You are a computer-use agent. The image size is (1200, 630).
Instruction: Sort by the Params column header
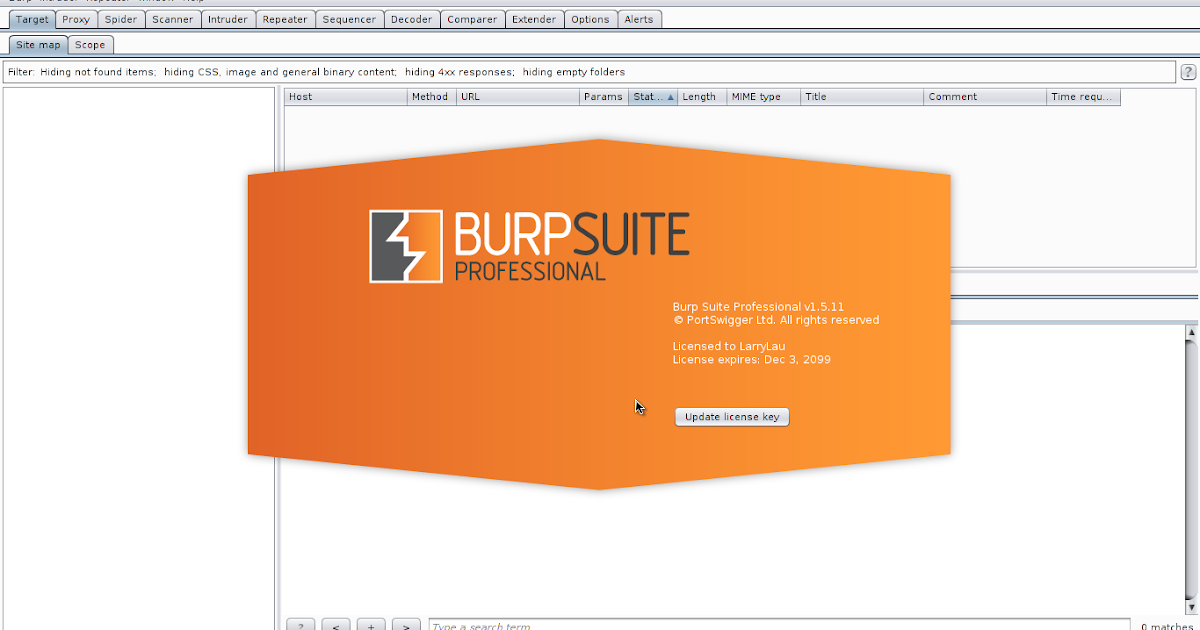604,97
